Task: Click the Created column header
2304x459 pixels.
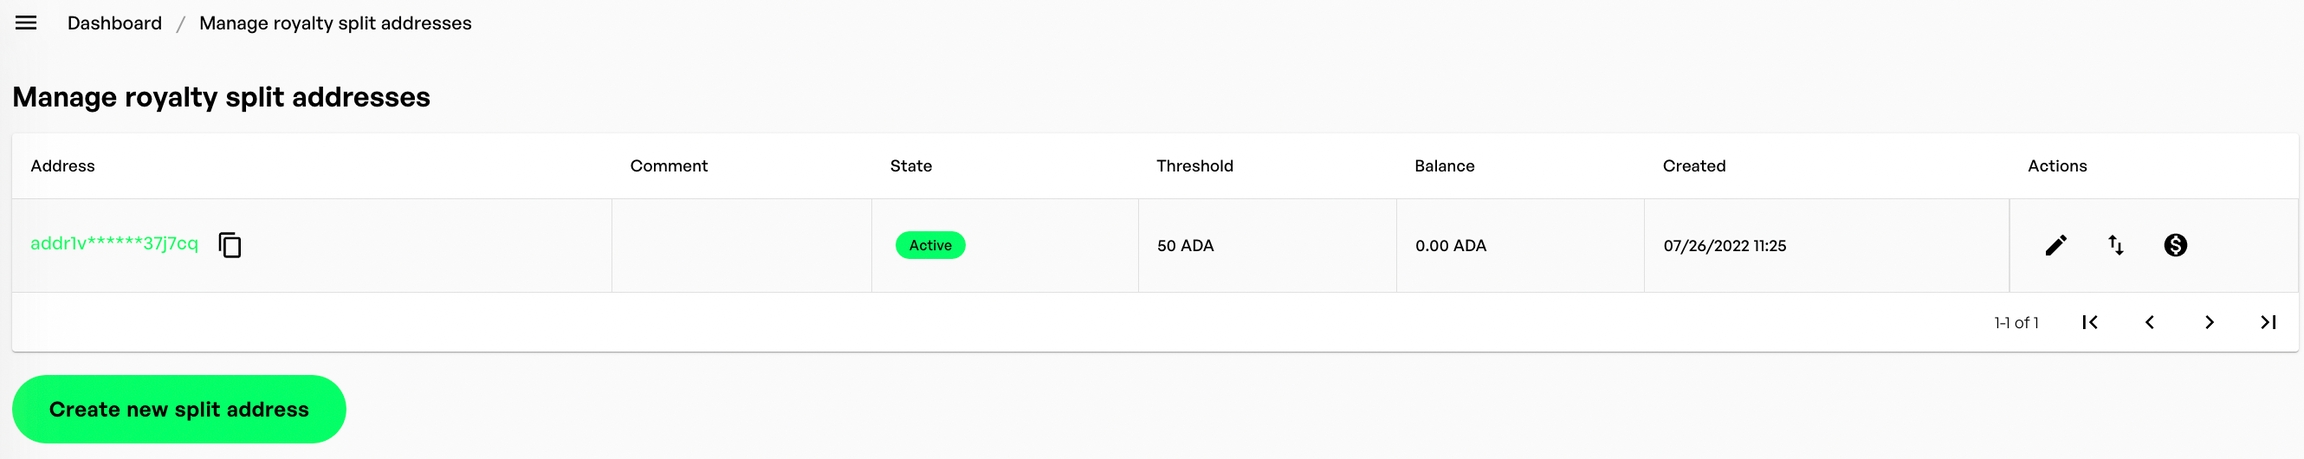Action: pos(1693,166)
